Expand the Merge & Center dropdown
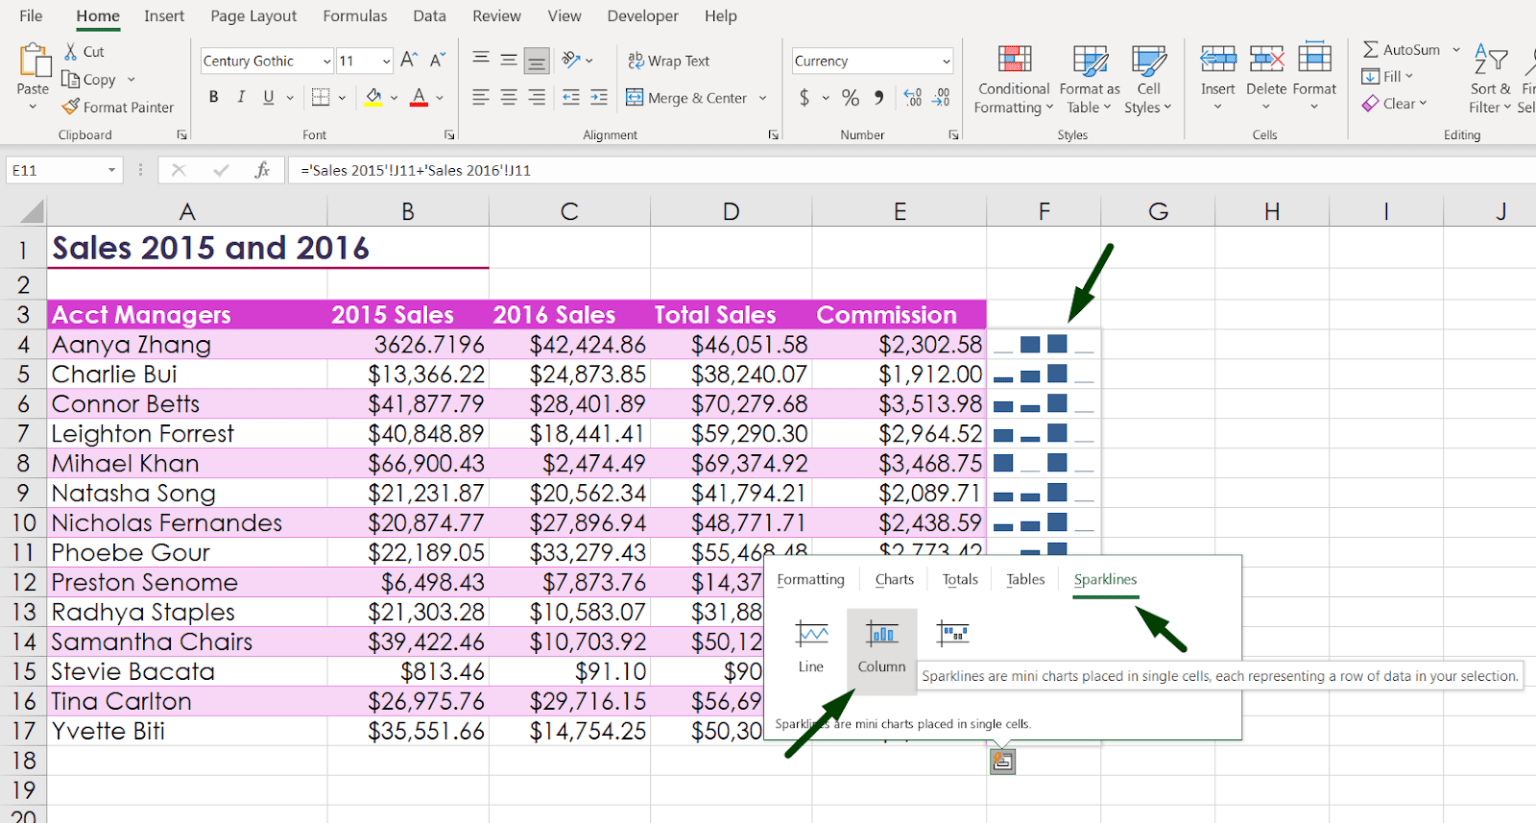The height and width of the screenshot is (823, 1536). [x=762, y=97]
